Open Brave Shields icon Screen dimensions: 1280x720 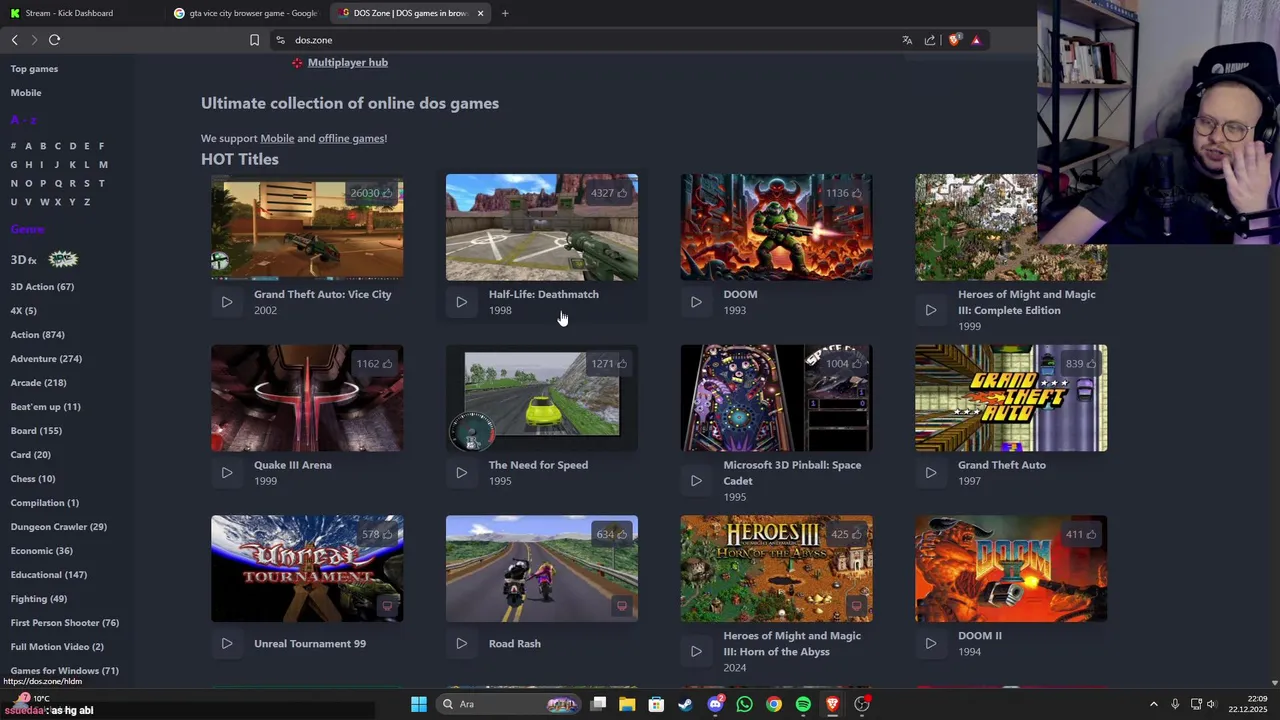click(954, 40)
